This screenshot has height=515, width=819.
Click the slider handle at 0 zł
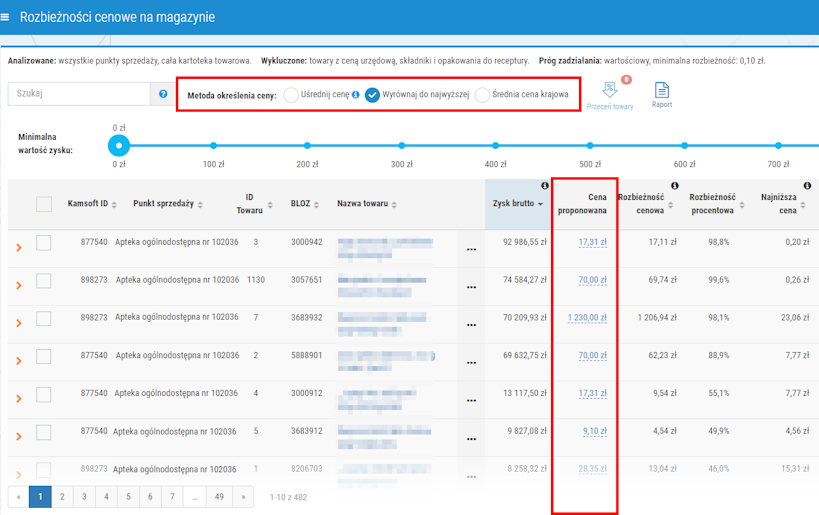click(119, 145)
